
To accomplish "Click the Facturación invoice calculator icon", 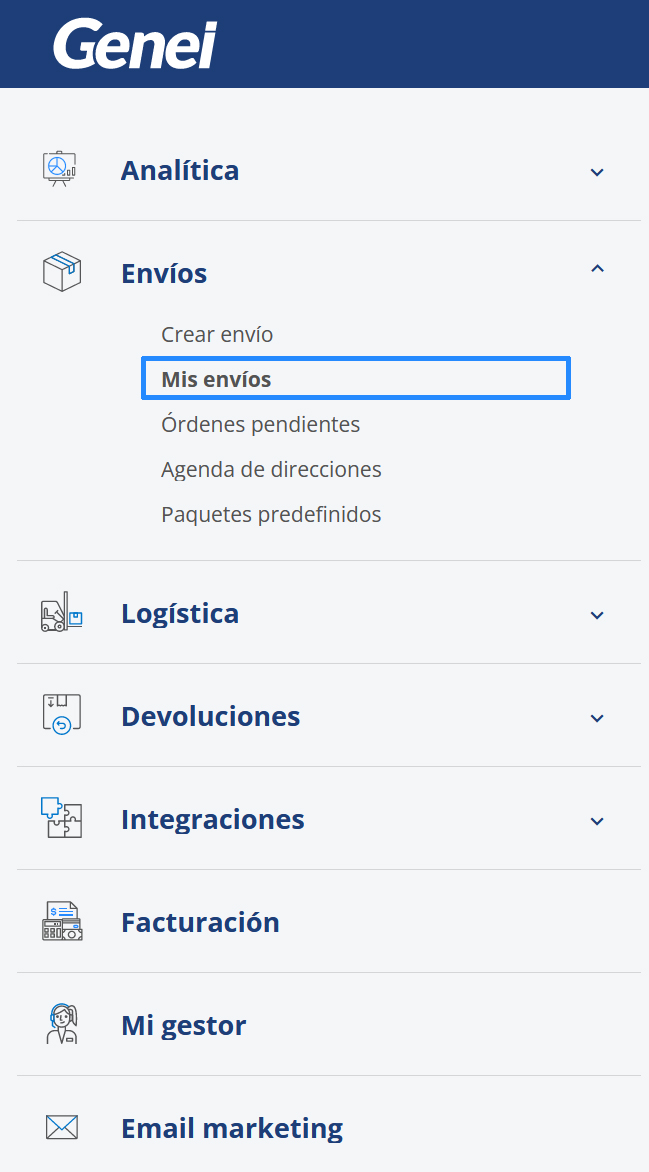I will [61, 921].
